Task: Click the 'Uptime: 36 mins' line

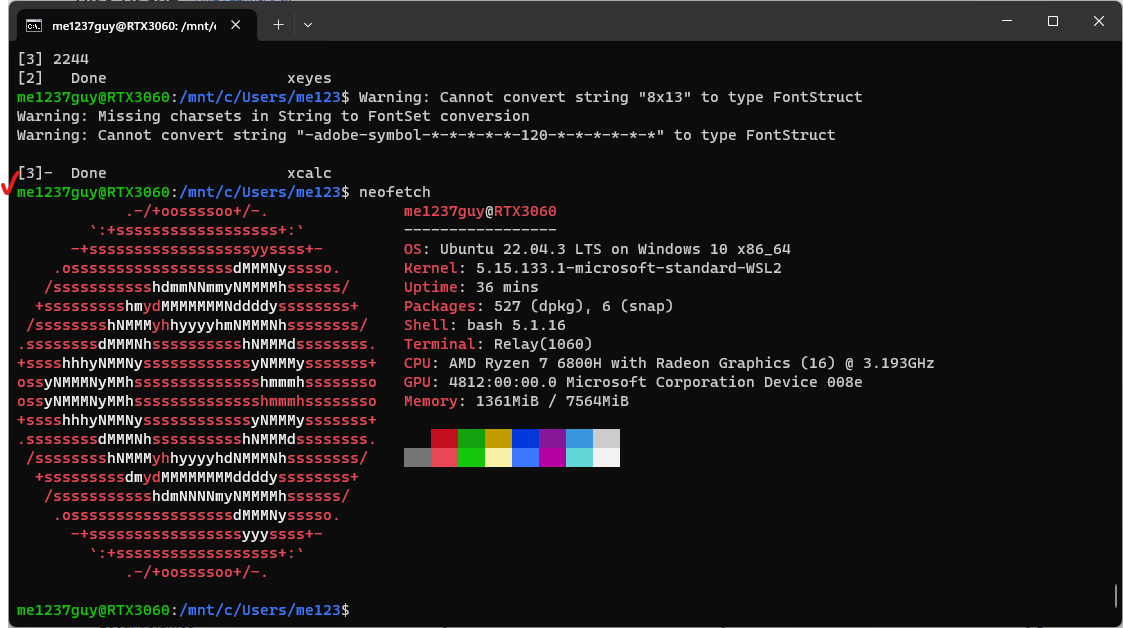Action: tap(471, 287)
